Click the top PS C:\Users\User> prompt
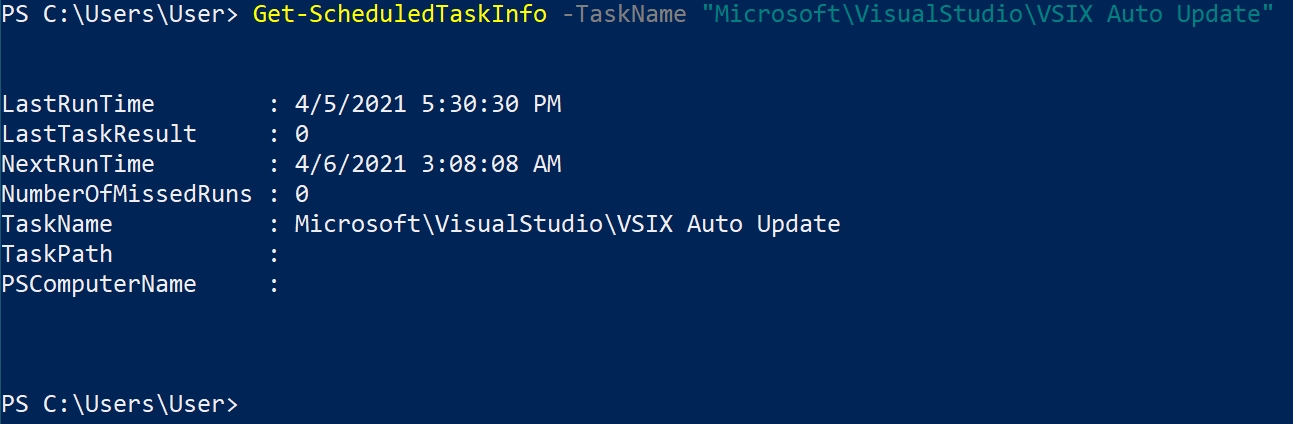 coord(120,15)
